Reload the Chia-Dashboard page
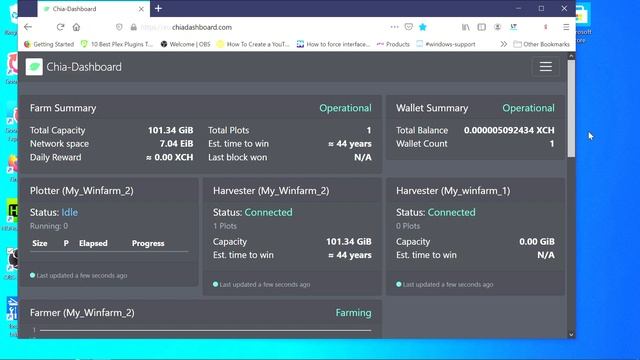This screenshot has width=640, height=360. tap(60, 27)
